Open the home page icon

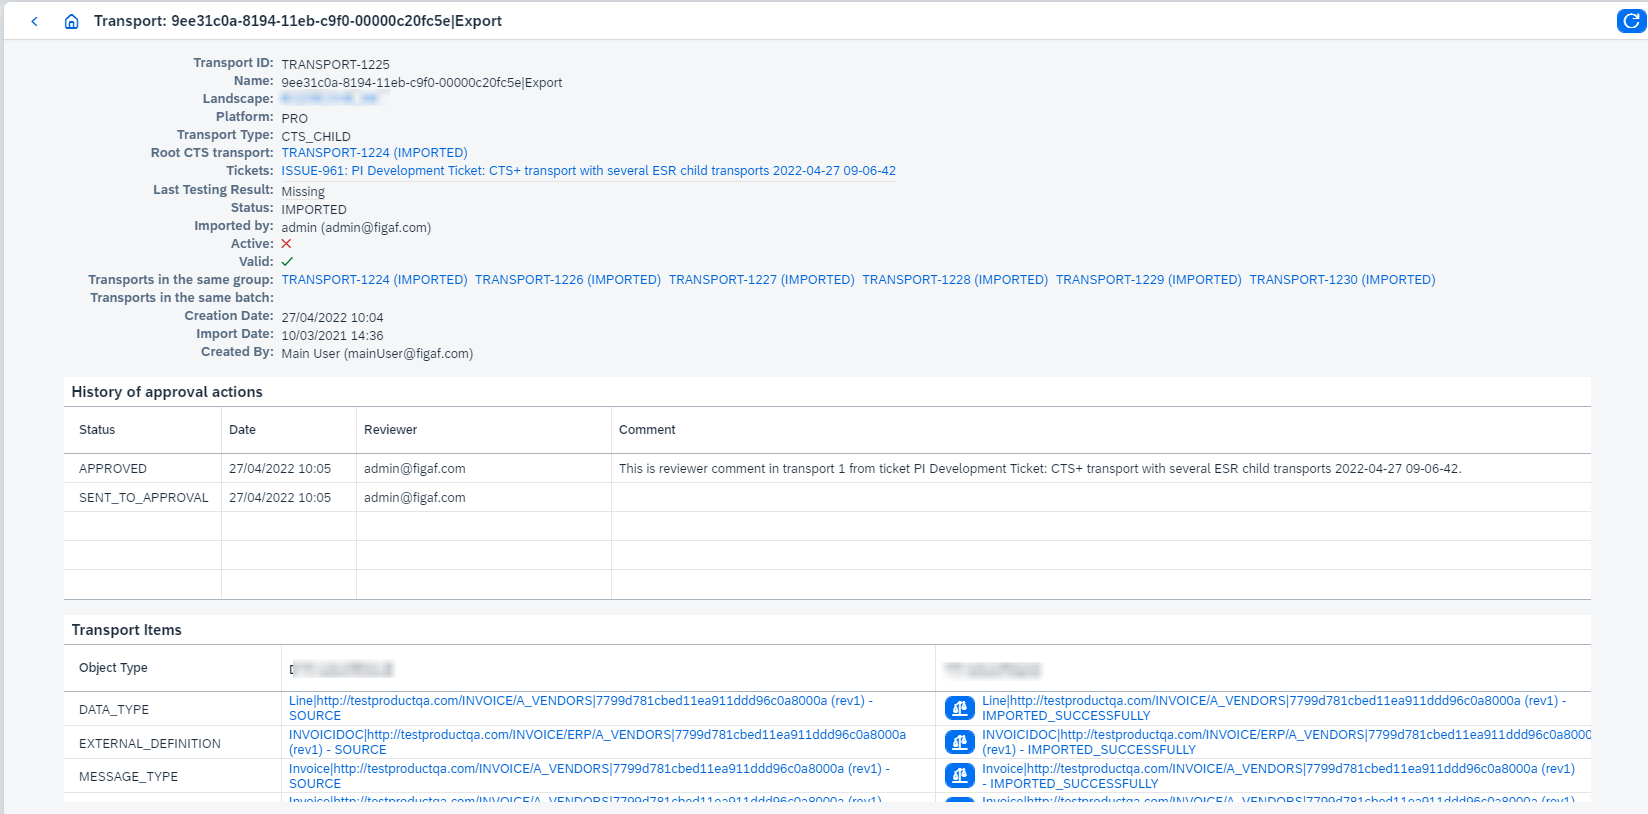pos(71,21)
